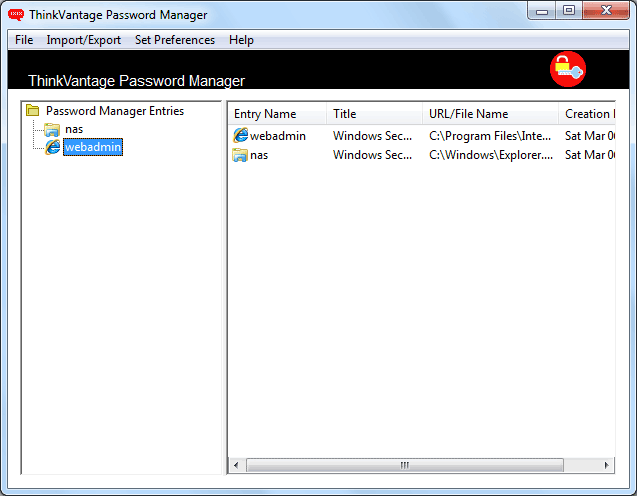The image size is (637, 496).
Task: Click the horizontal scrollbar right arrow
Action: tap(607, 465)
